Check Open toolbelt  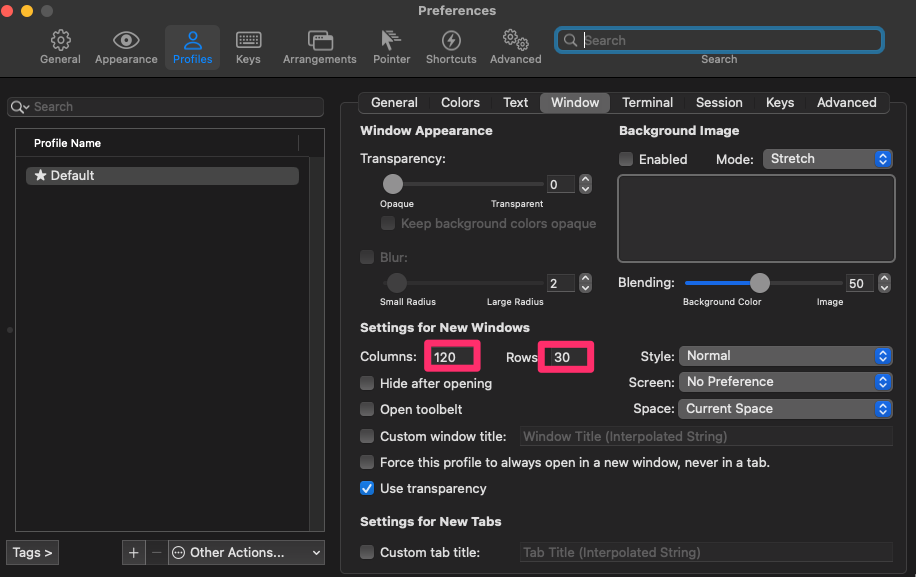click(367, 409)
